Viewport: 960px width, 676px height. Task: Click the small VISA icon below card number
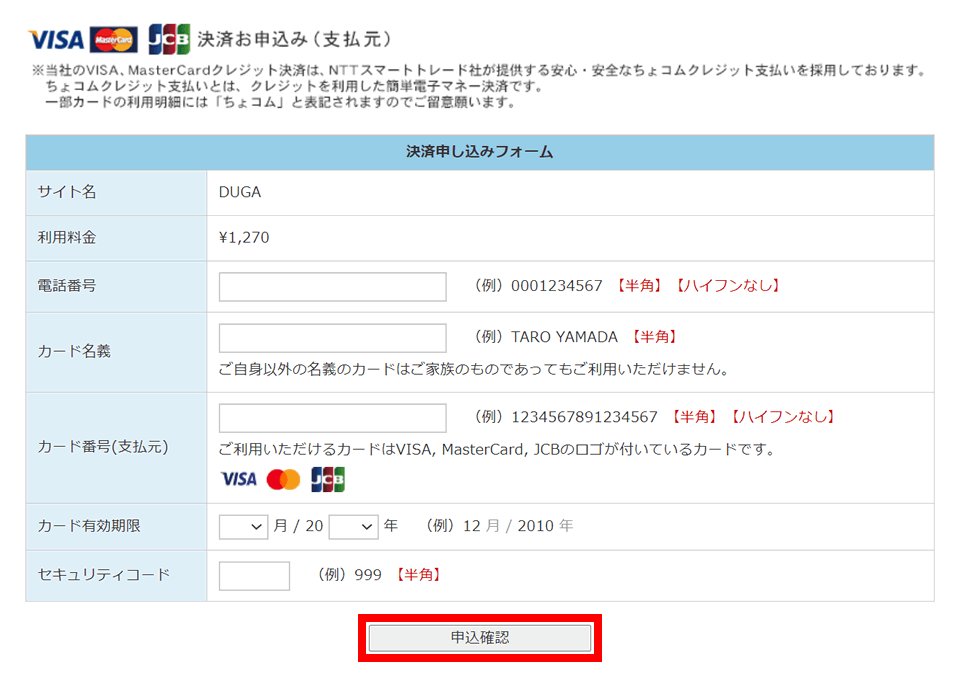pos(238,480)
